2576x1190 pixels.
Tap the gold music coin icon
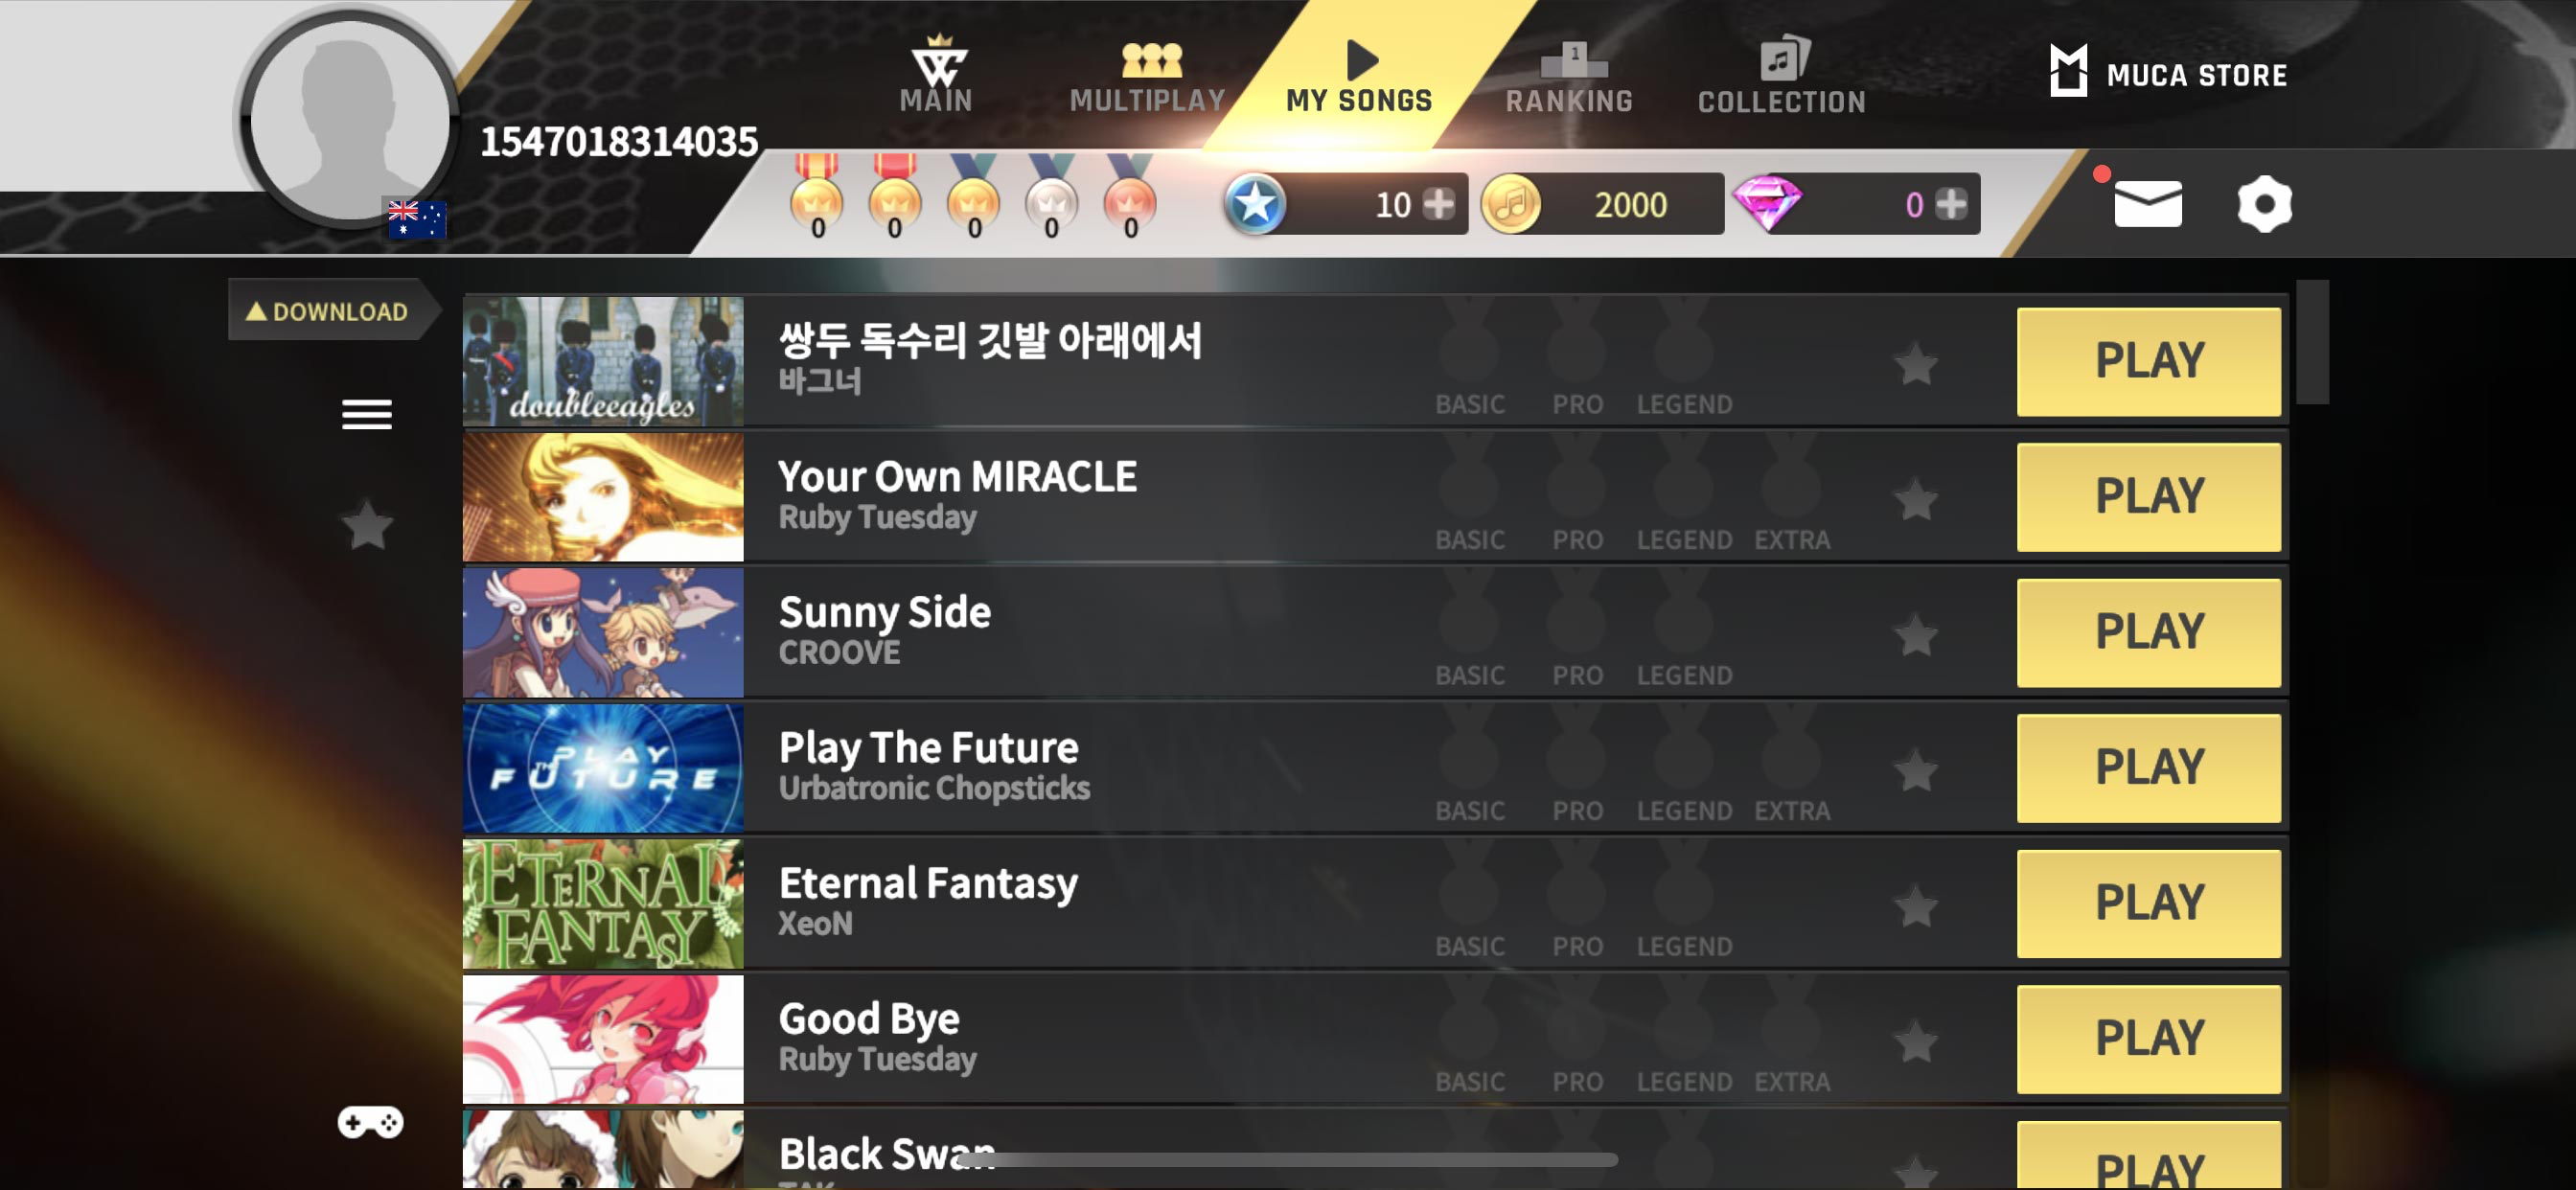click(1510, 204)
